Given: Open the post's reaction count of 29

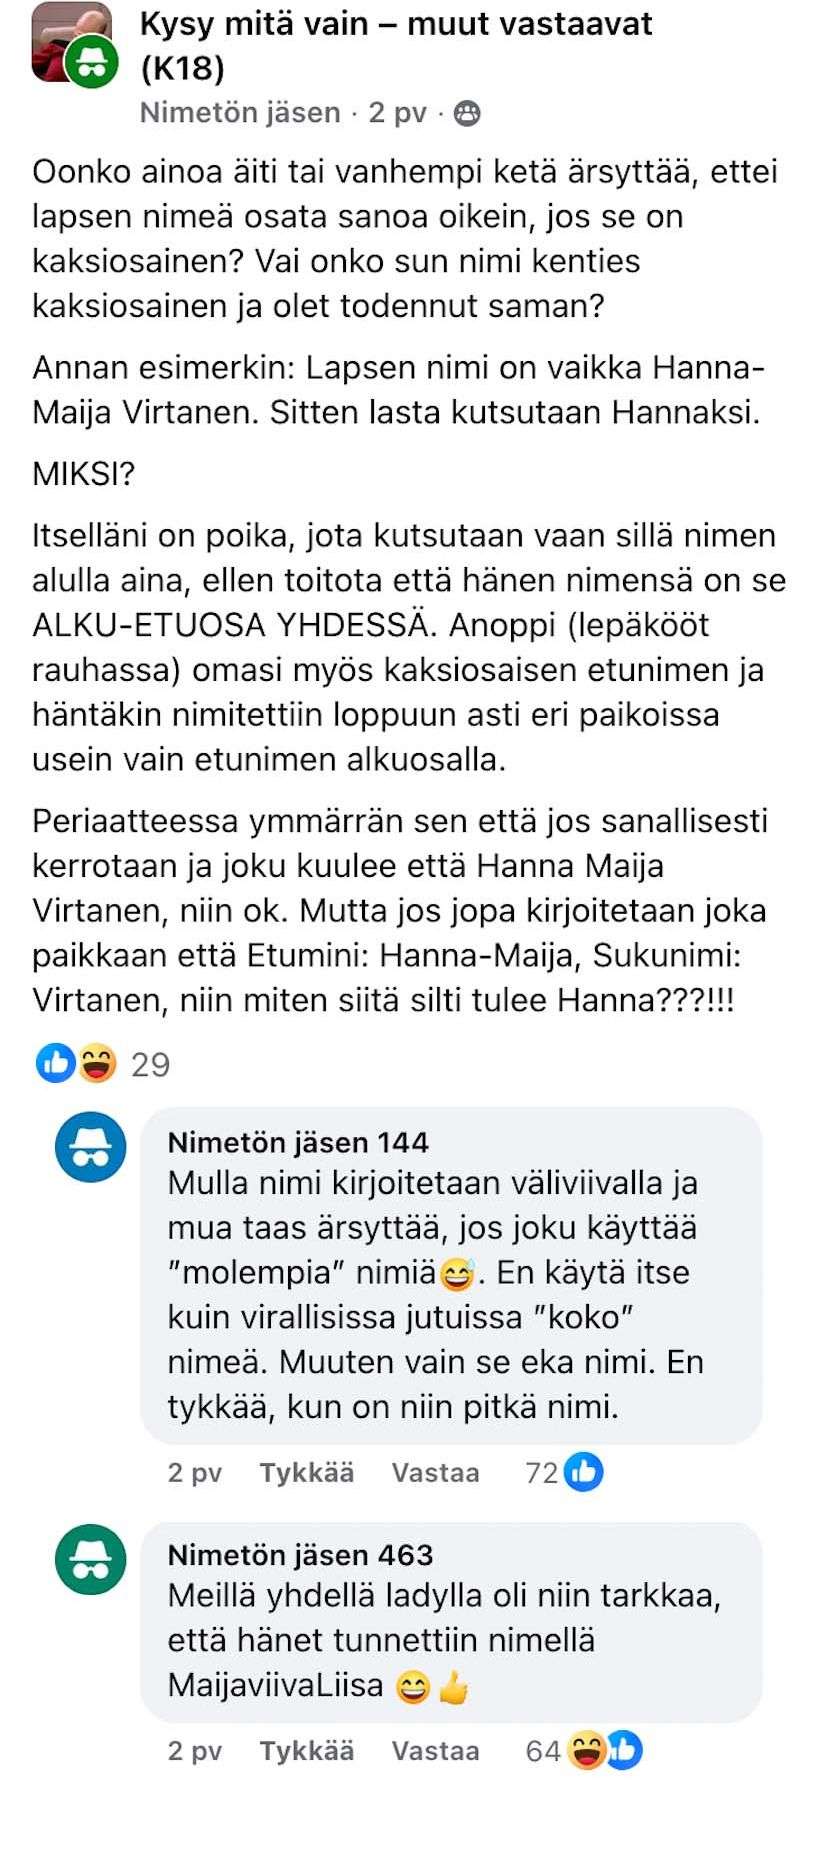Looking at the screenshot, I should click(150, 1064).
